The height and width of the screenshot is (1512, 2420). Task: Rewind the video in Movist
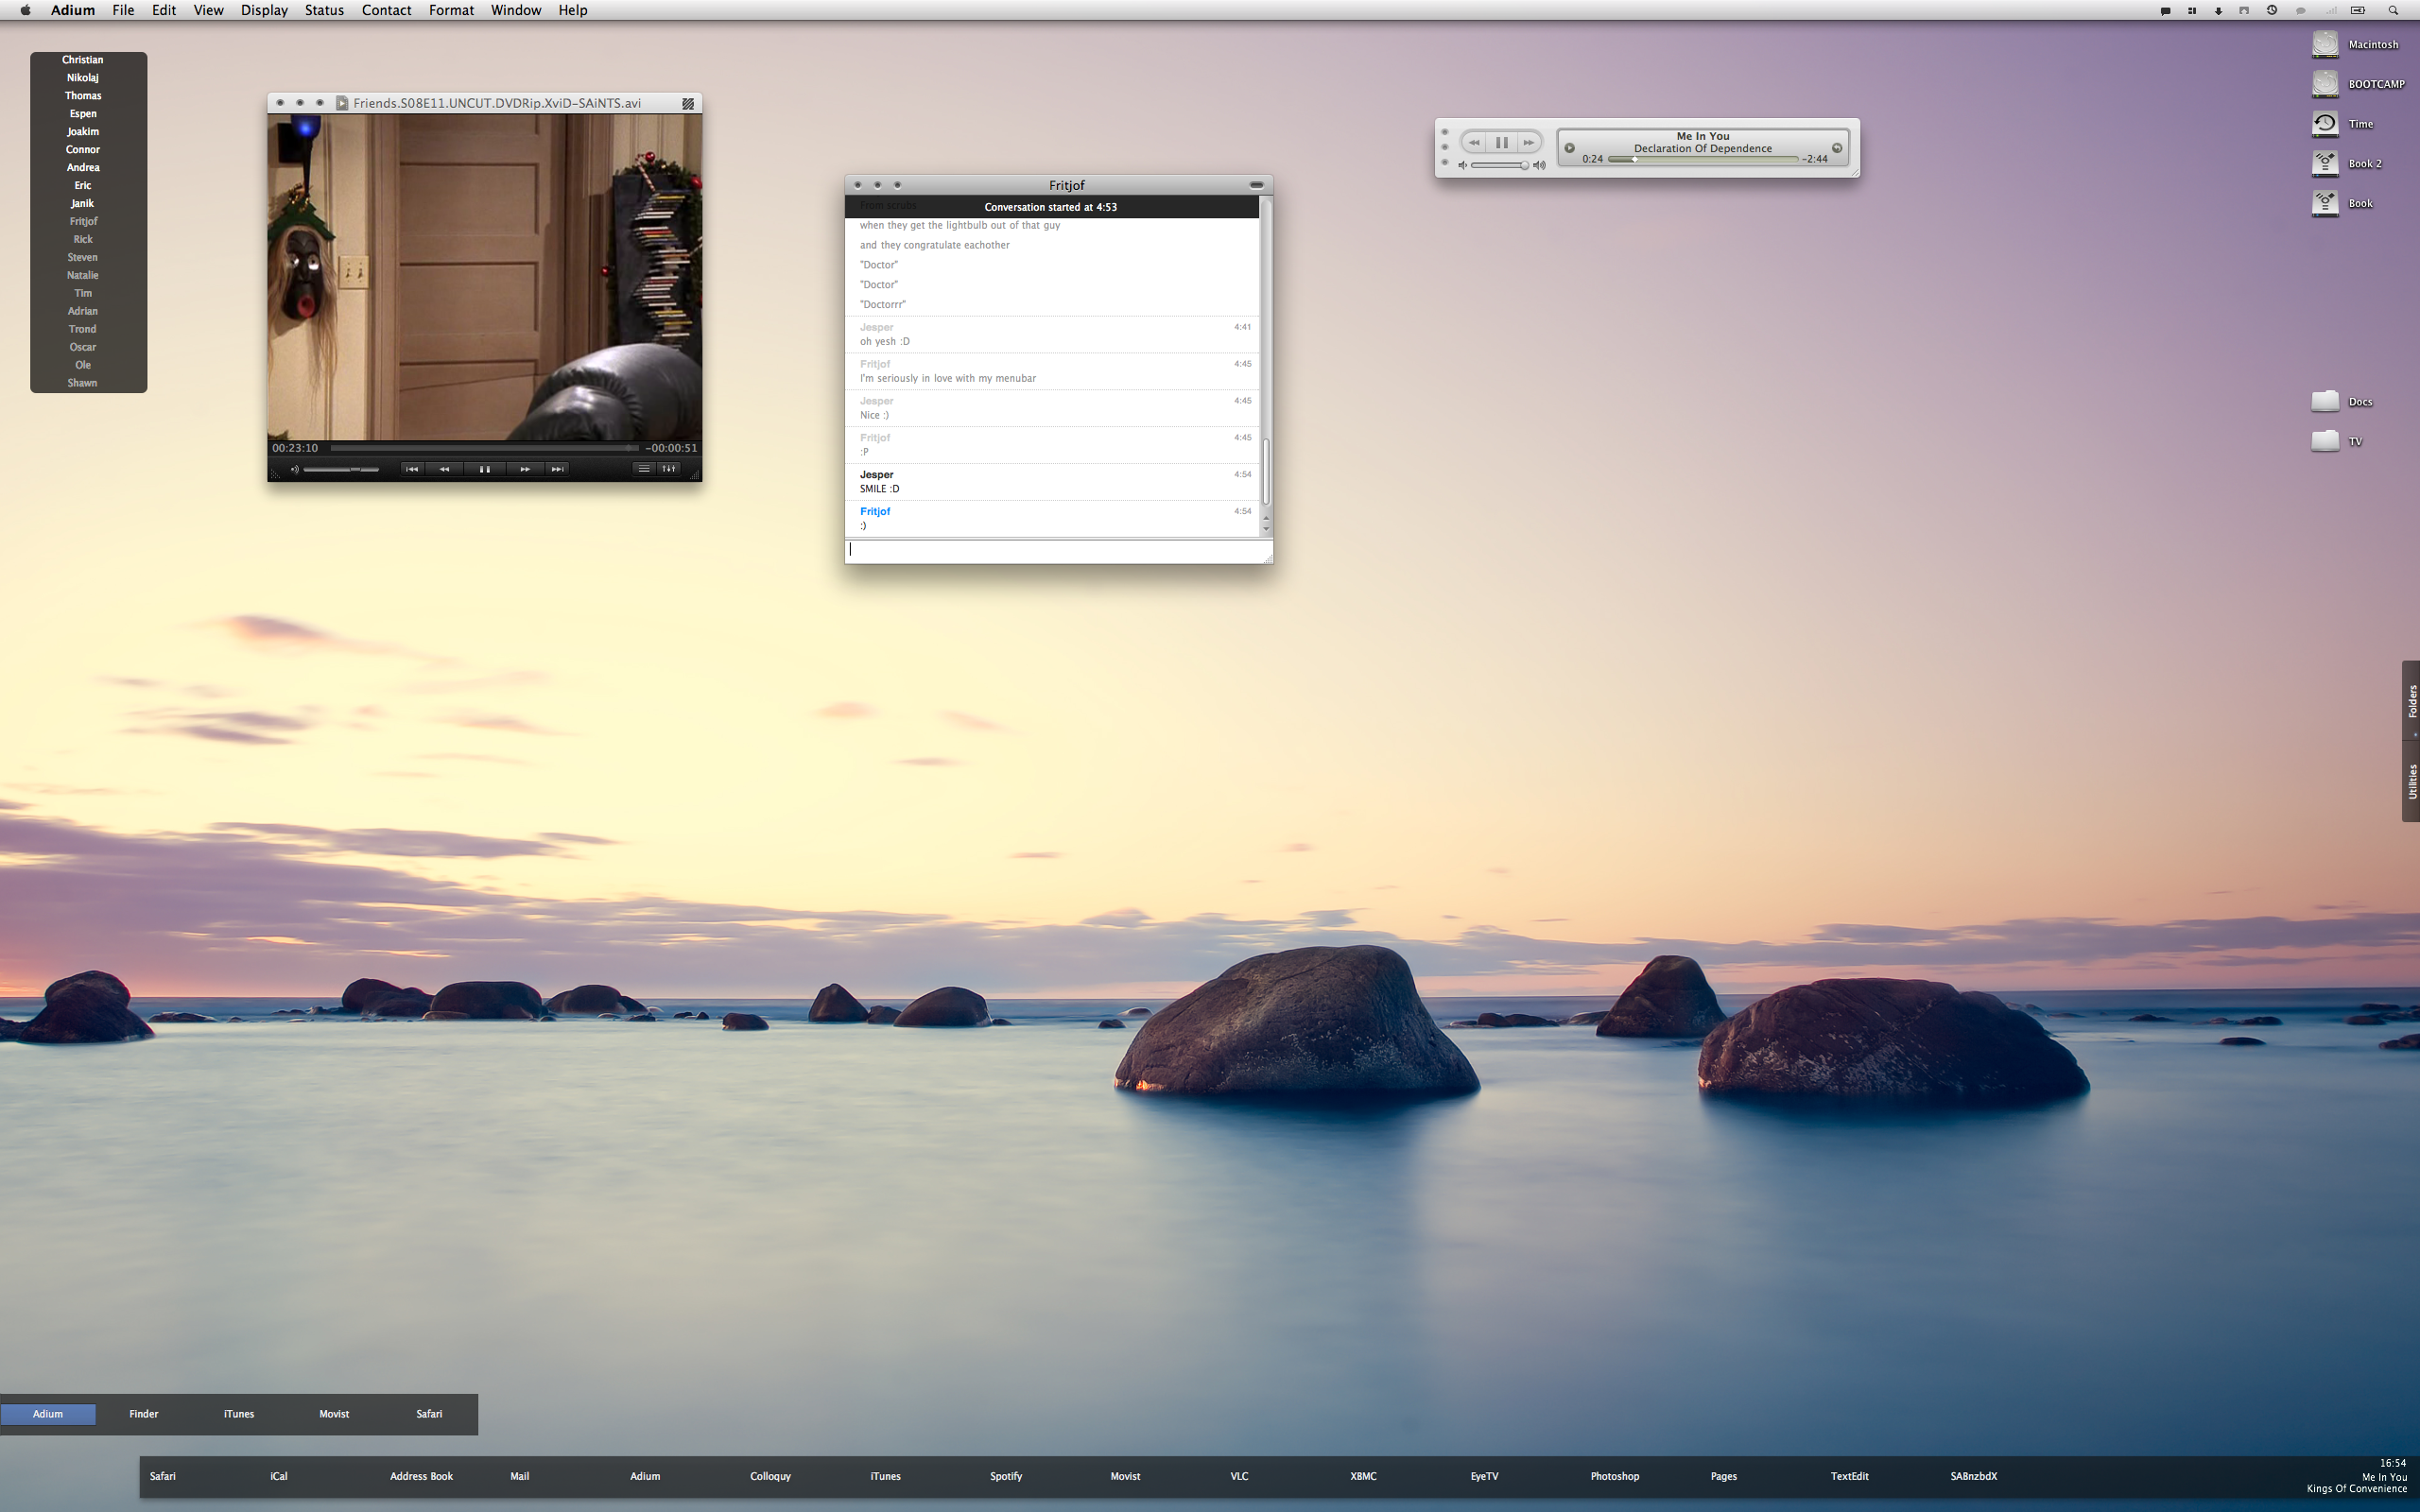(x=445, y=469)
